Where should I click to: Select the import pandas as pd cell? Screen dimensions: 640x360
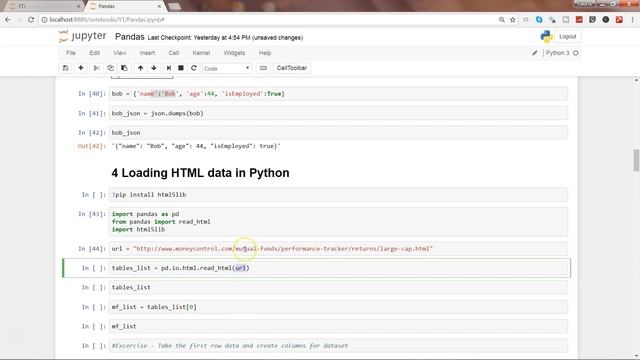338,222
